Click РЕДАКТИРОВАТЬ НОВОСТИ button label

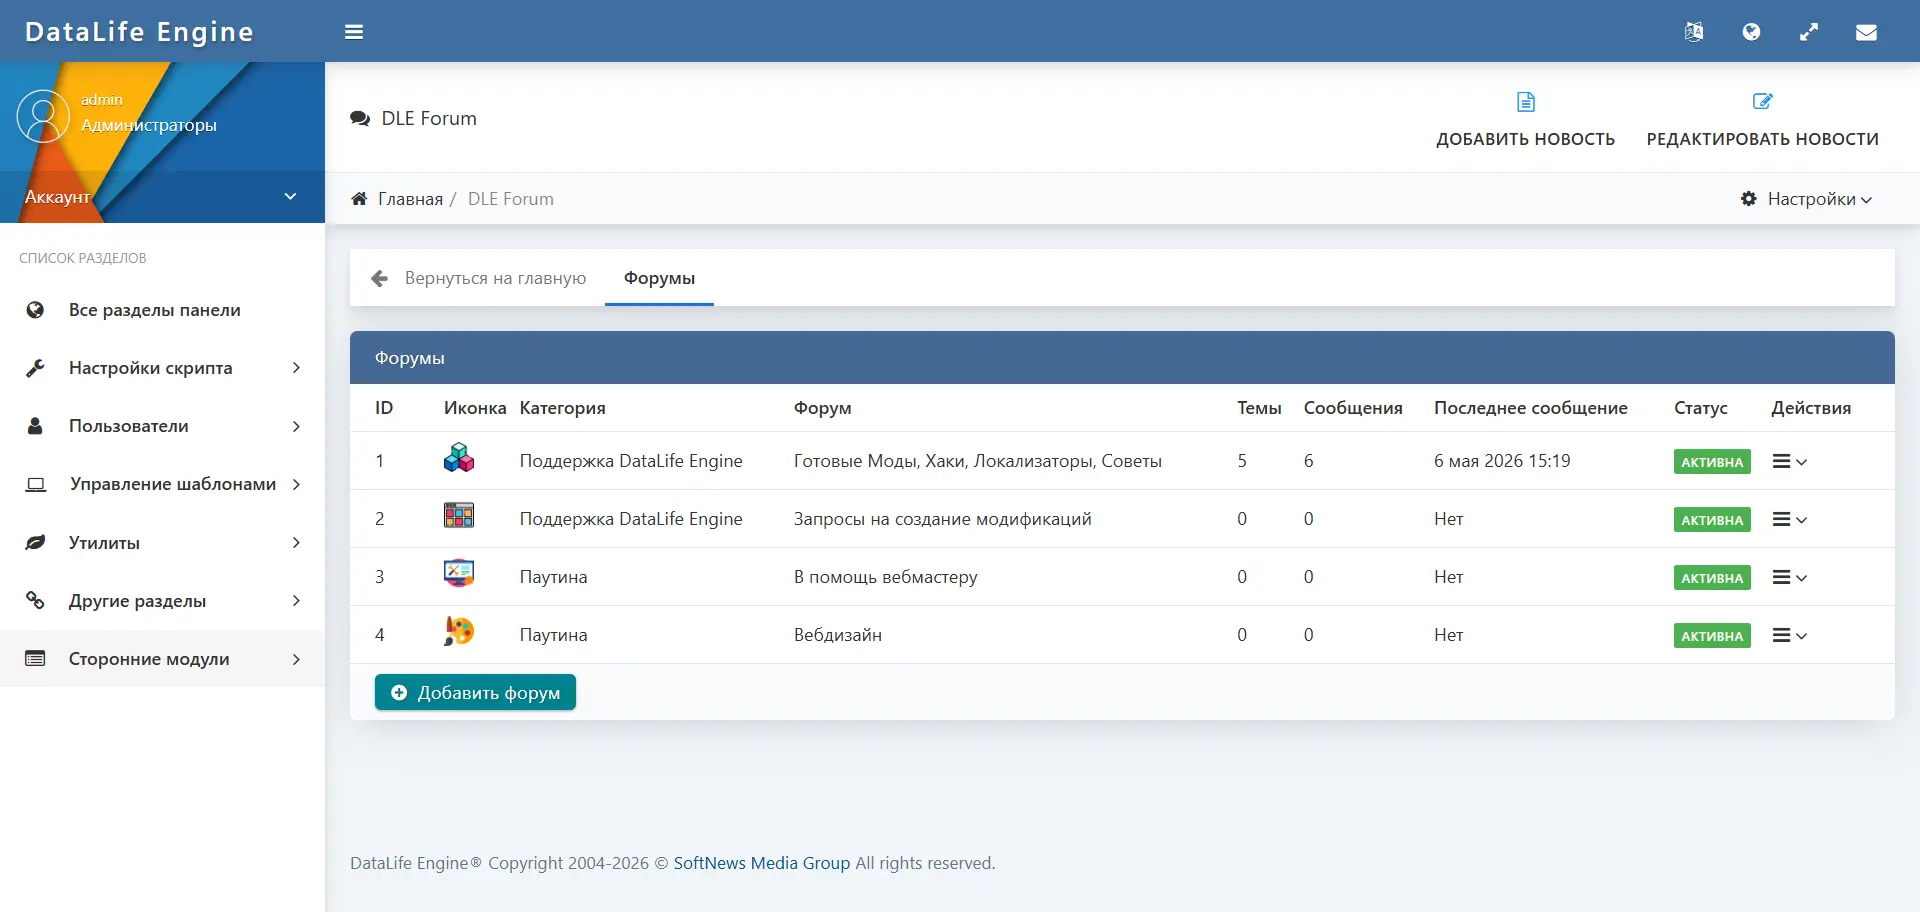pyautogui.click(x=1763, y=139)
